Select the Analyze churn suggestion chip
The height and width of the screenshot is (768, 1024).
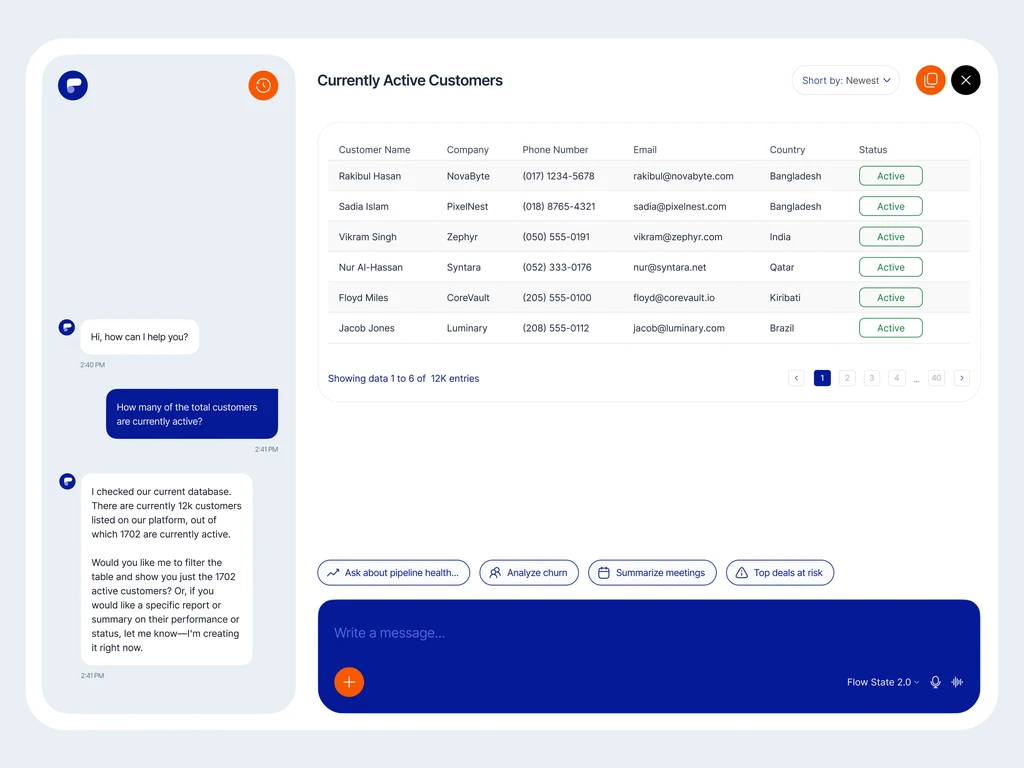(529, 573)
